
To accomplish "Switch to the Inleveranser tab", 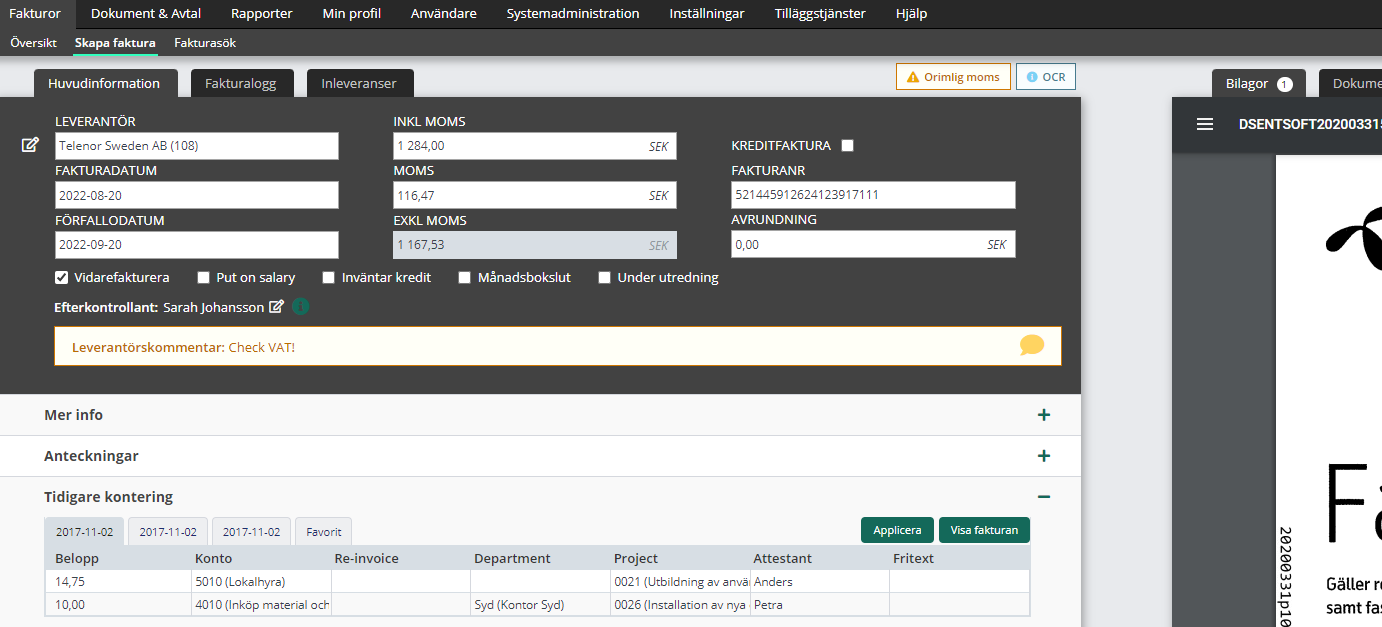I will tap(359, 84).
